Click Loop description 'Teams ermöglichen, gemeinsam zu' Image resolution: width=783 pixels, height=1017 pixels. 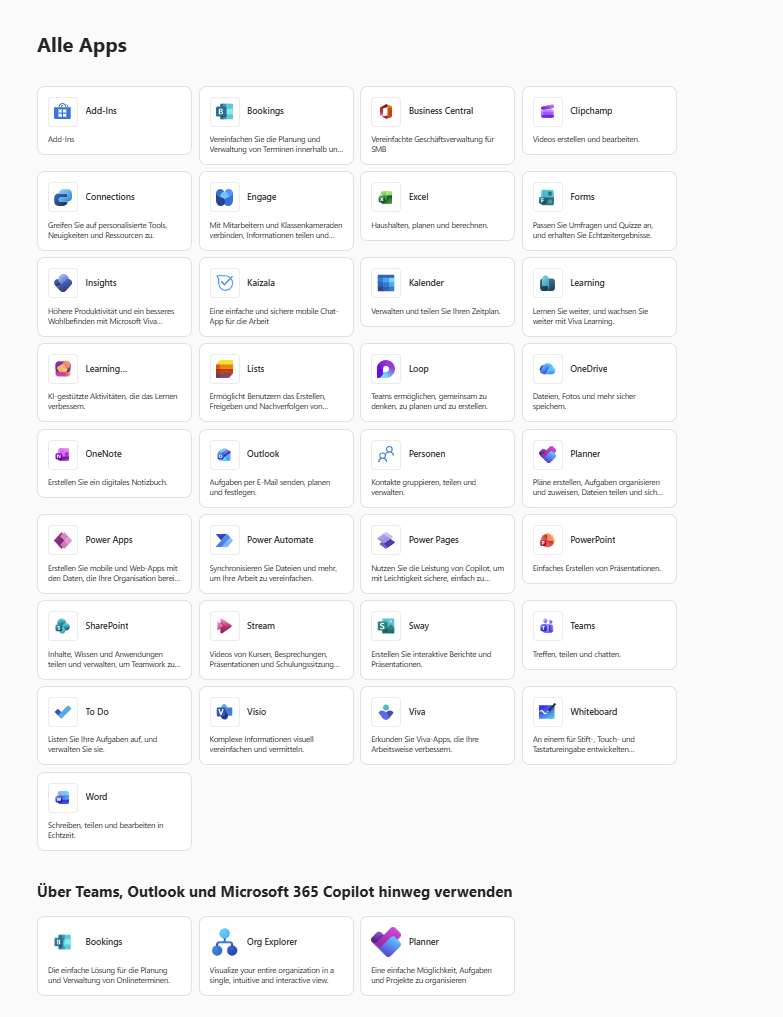point(429,401)
